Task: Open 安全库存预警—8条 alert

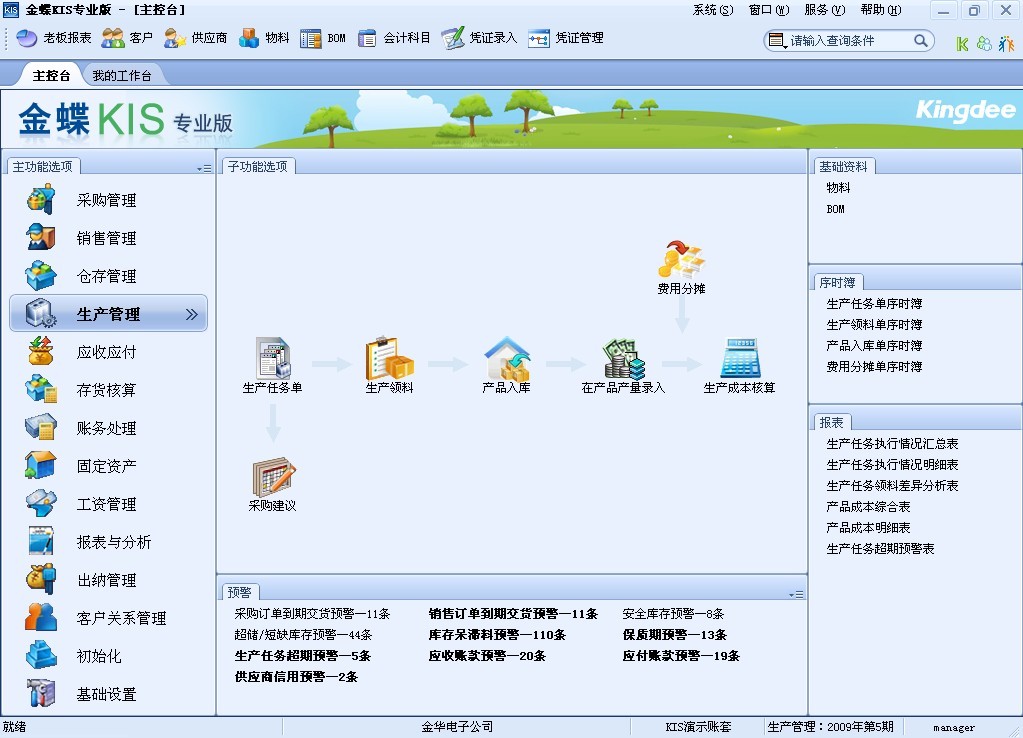Action: pos(673,613)
